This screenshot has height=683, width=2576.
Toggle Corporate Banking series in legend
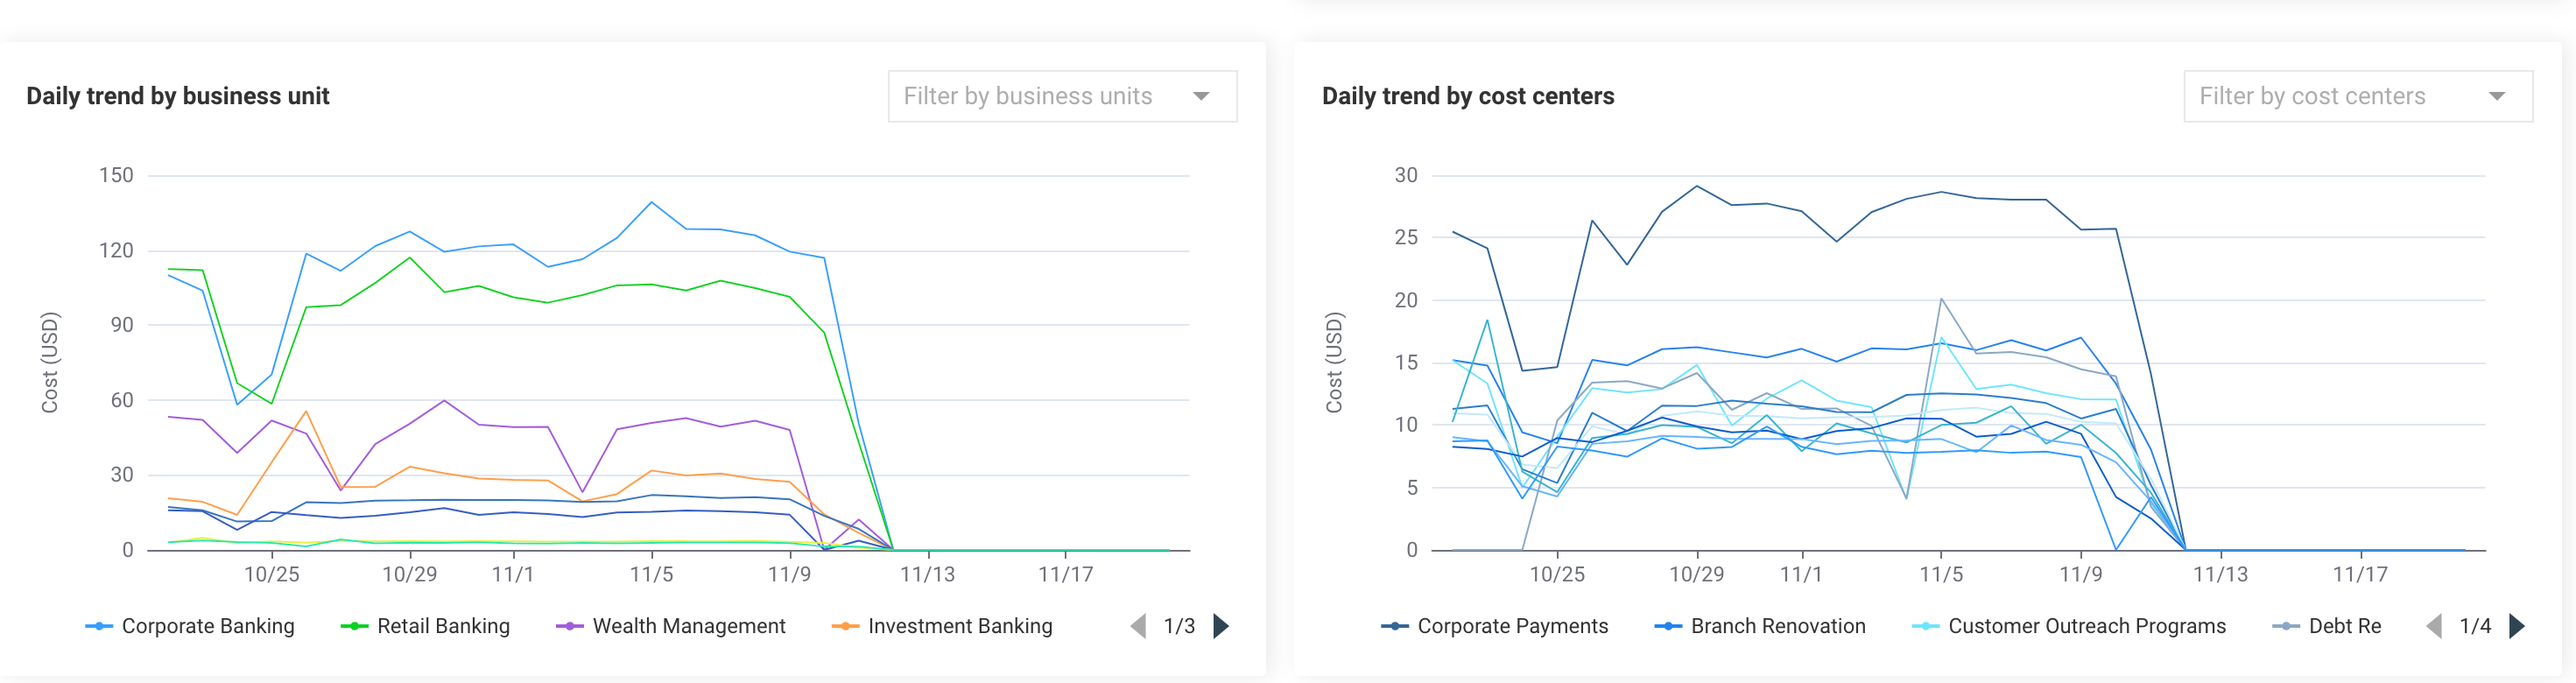(x=190, y=626)
